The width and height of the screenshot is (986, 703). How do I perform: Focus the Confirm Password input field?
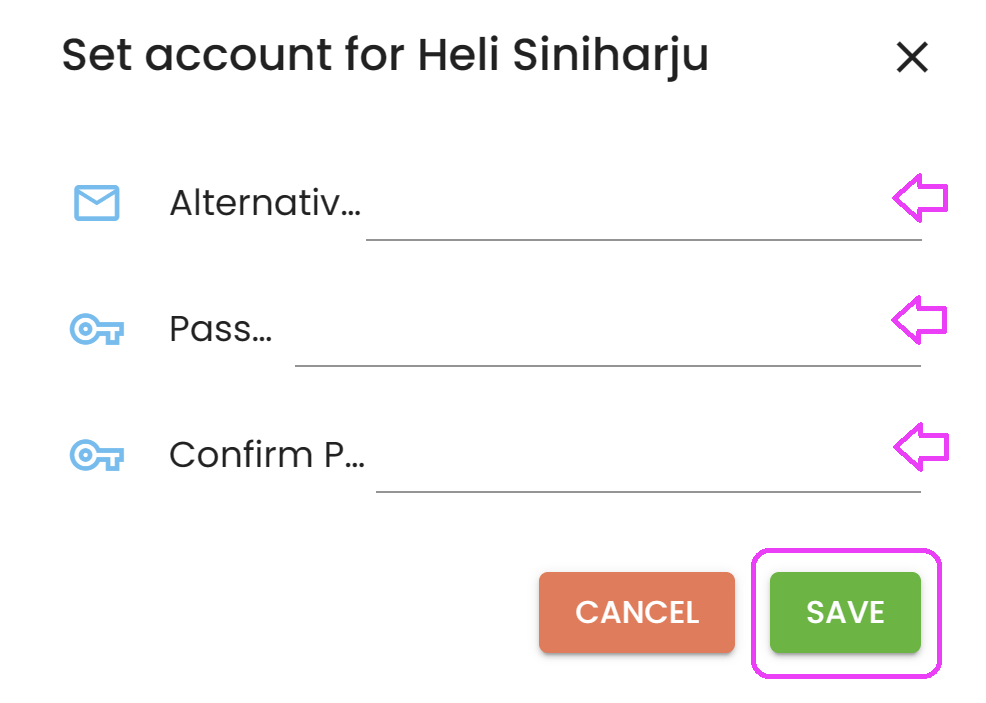648,457
